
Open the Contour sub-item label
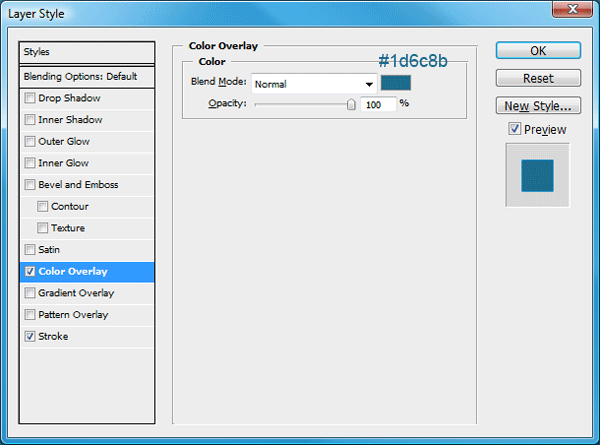point(70,207)
